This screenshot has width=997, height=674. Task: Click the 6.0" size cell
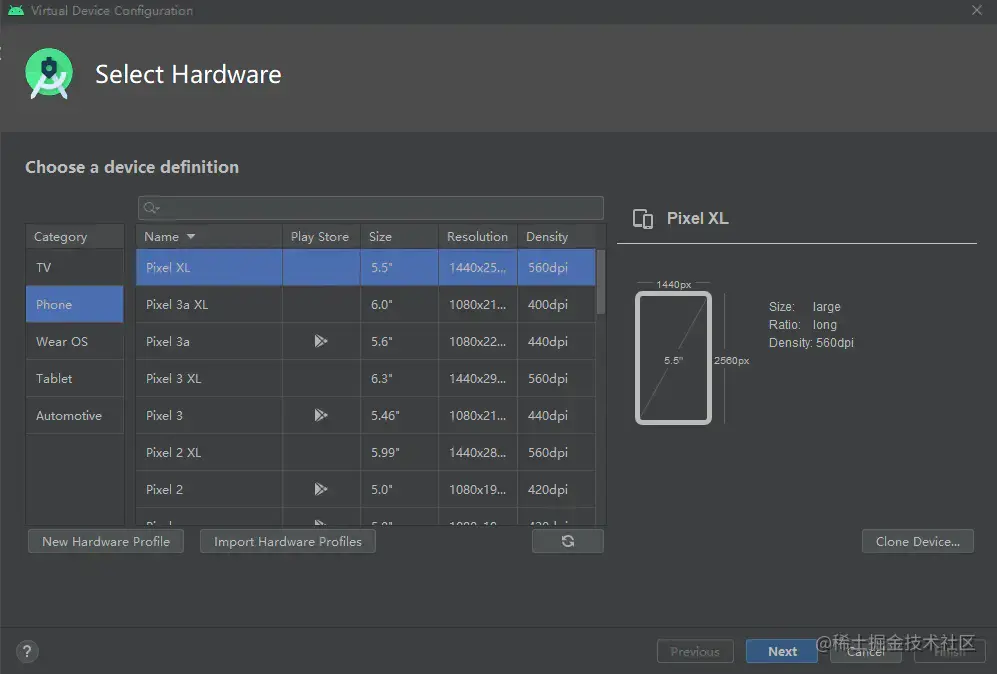pyautogui.click(x=399, y=304)
